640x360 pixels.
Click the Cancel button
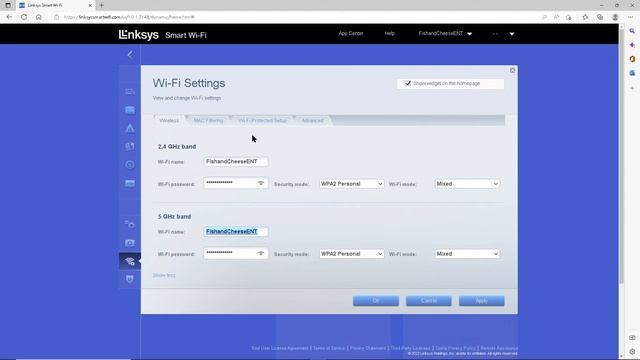(429, 301)
